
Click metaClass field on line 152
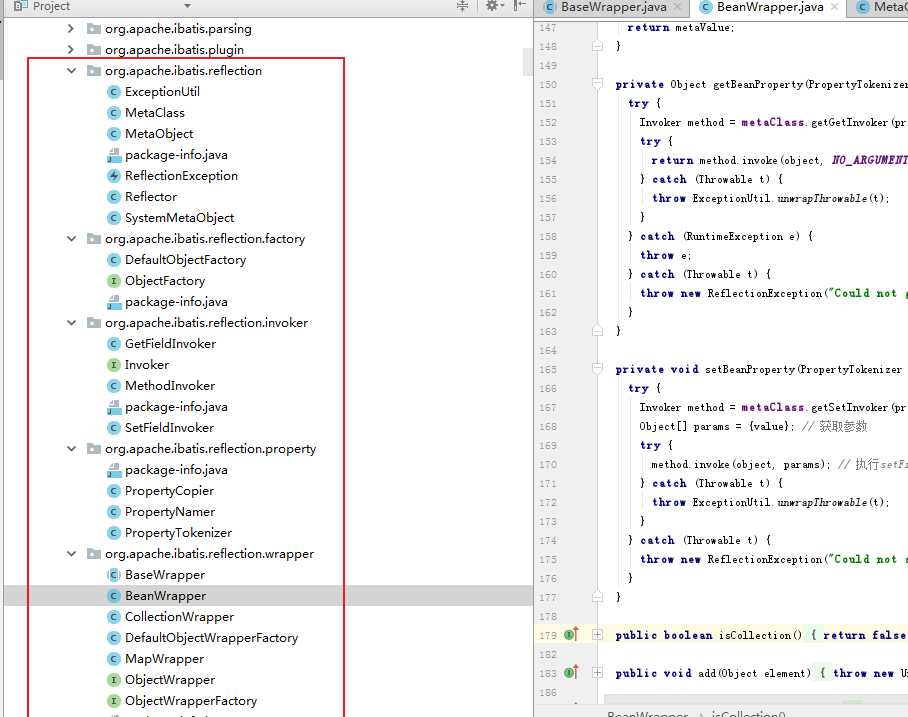pos(772,122)
